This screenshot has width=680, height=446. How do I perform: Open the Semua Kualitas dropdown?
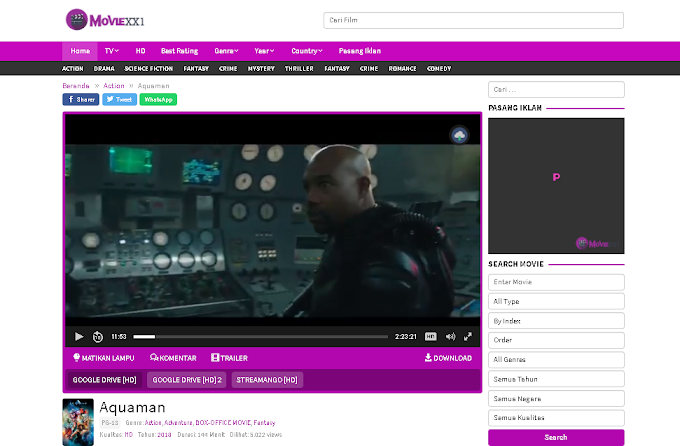click(556, 418)
